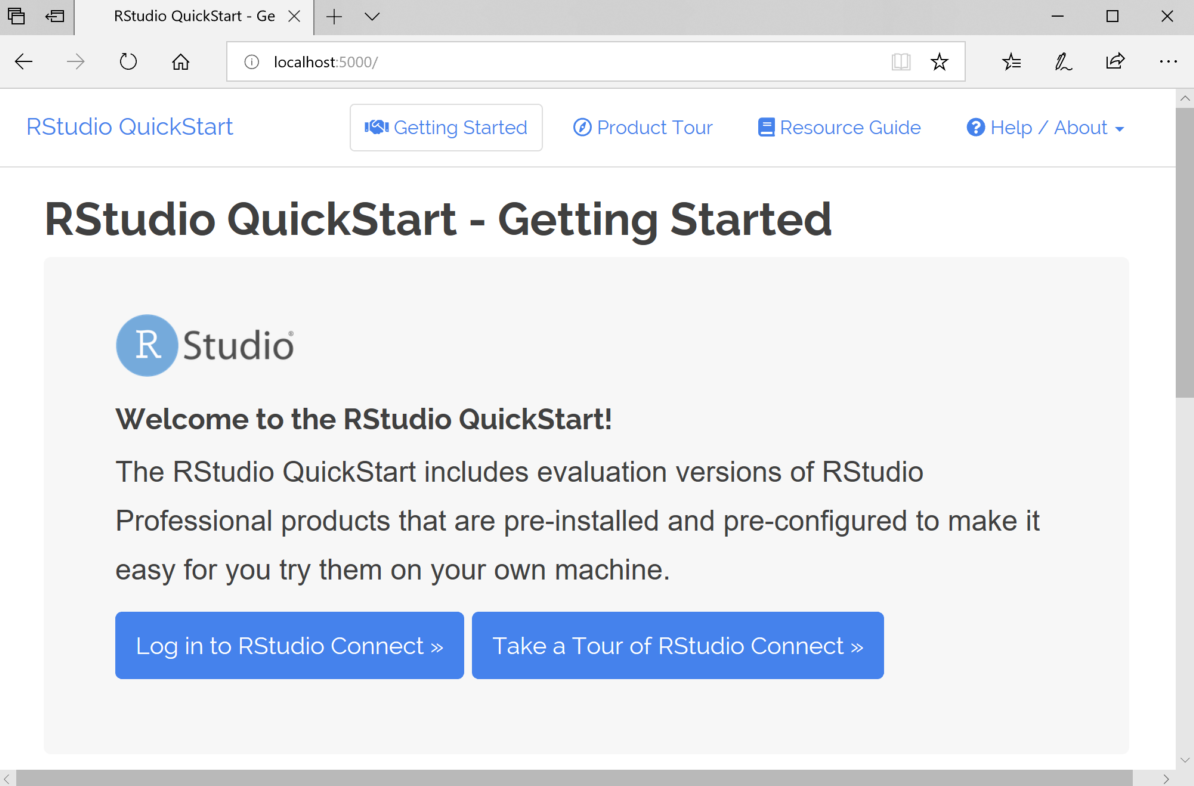Maximize the browser window
The height and width of the screenshot is (786, 1194).
[x=1112, y=16]
